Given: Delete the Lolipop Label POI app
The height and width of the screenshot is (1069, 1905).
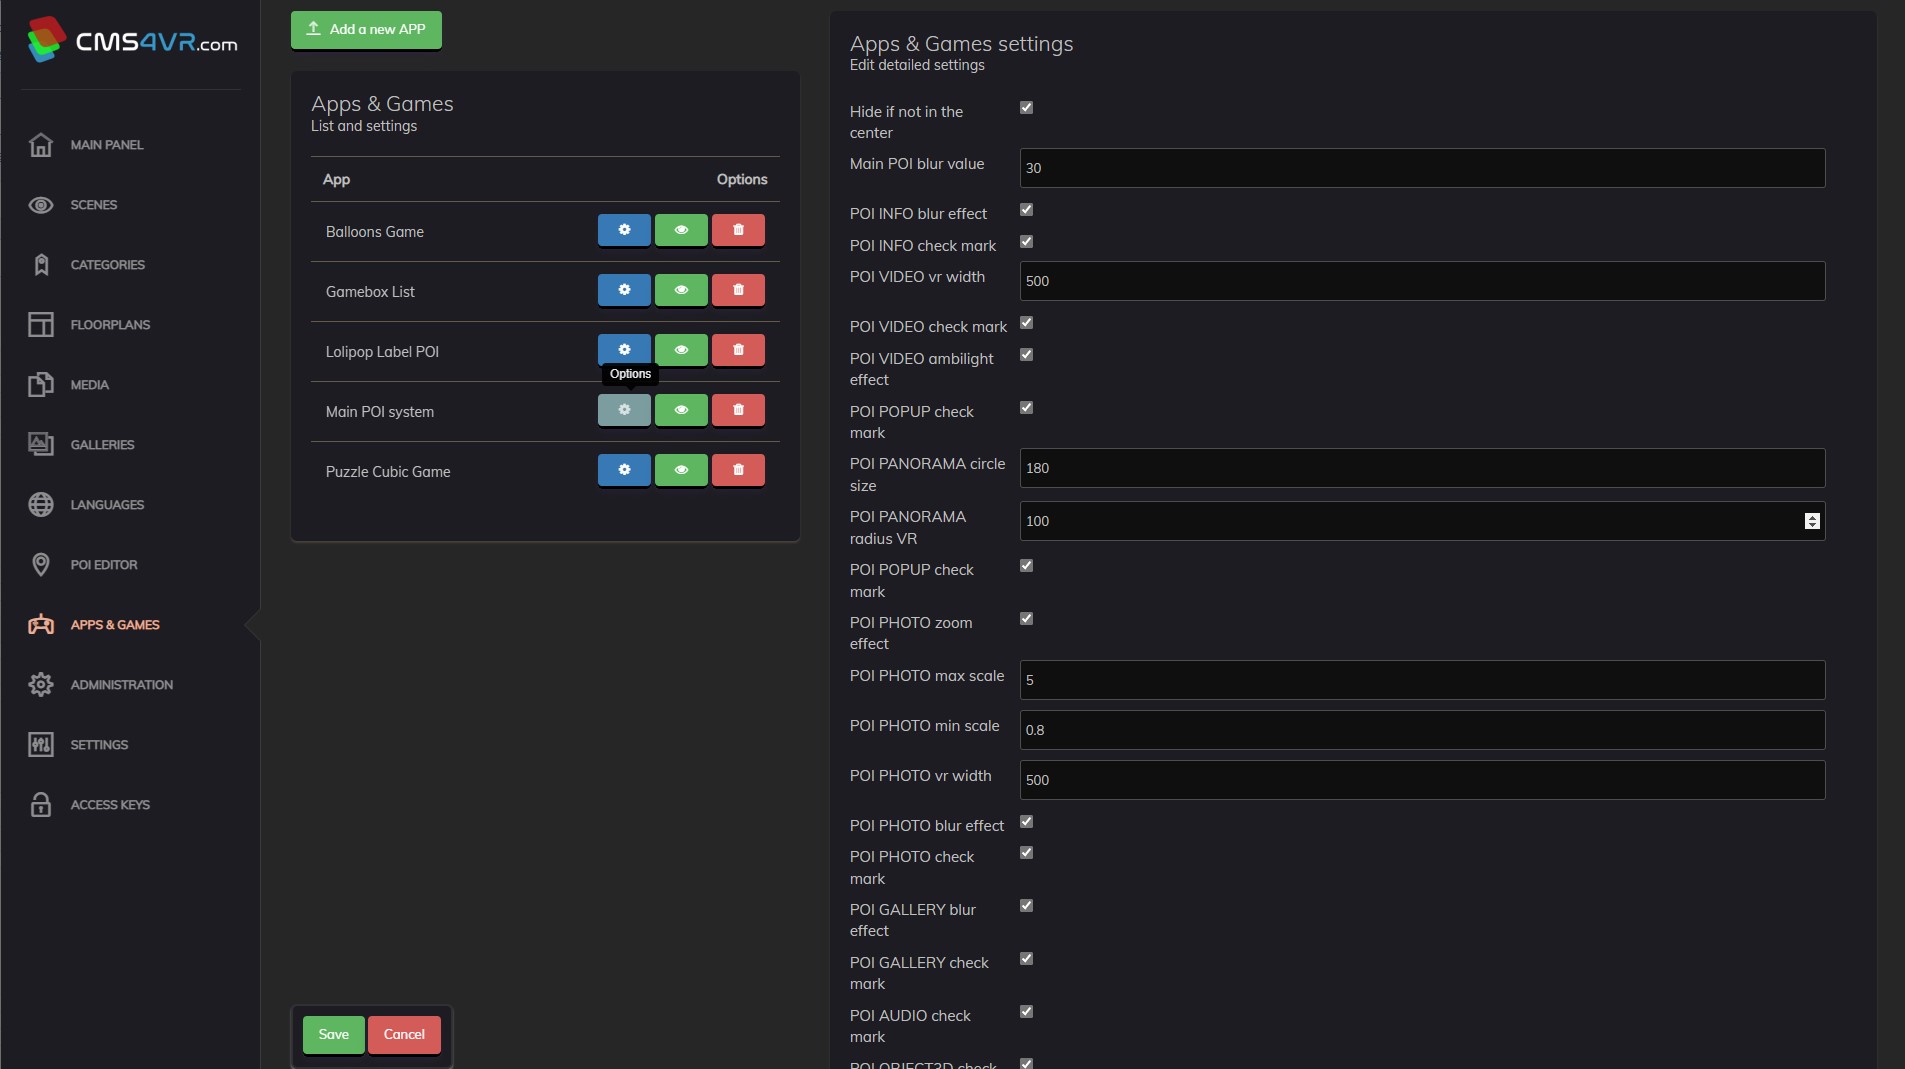Looking at the screenshot, I should click(738, 350).
